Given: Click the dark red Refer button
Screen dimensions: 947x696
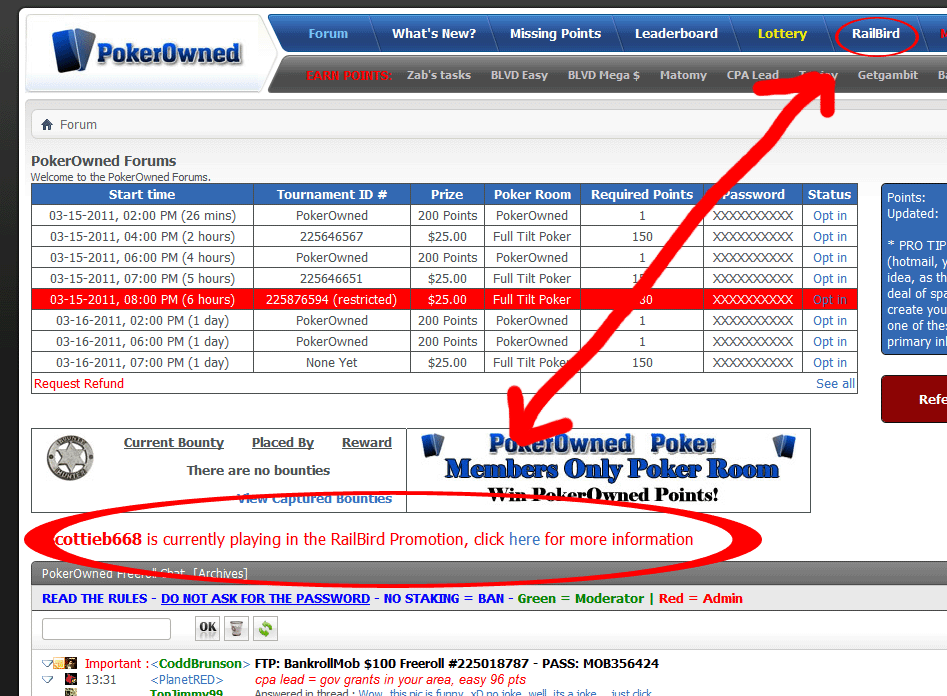Looking at the screenshot, I should pos(914,399).
